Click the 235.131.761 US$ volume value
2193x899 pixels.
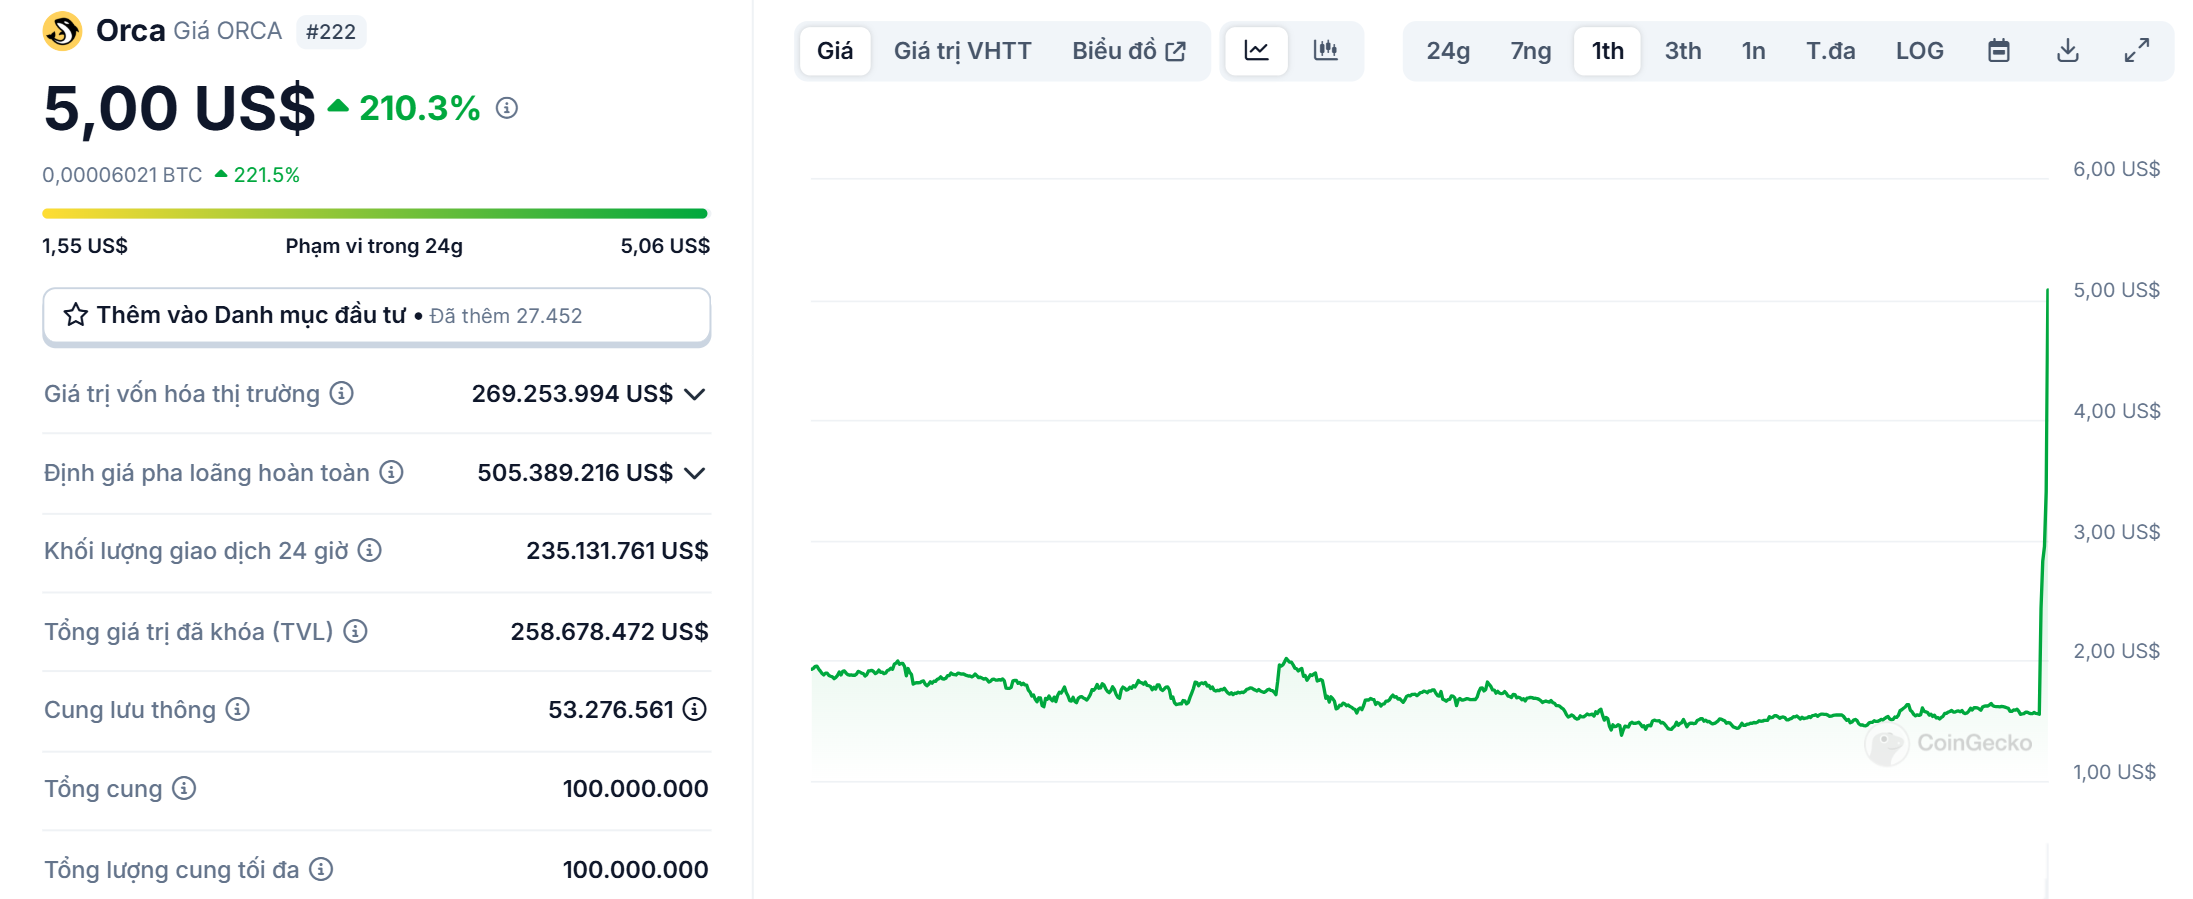click(617, 551)
